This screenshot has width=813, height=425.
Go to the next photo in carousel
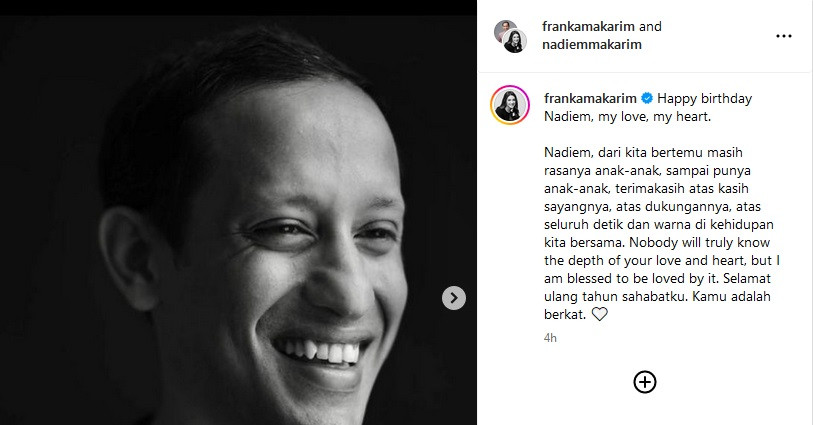click(454, 297)
